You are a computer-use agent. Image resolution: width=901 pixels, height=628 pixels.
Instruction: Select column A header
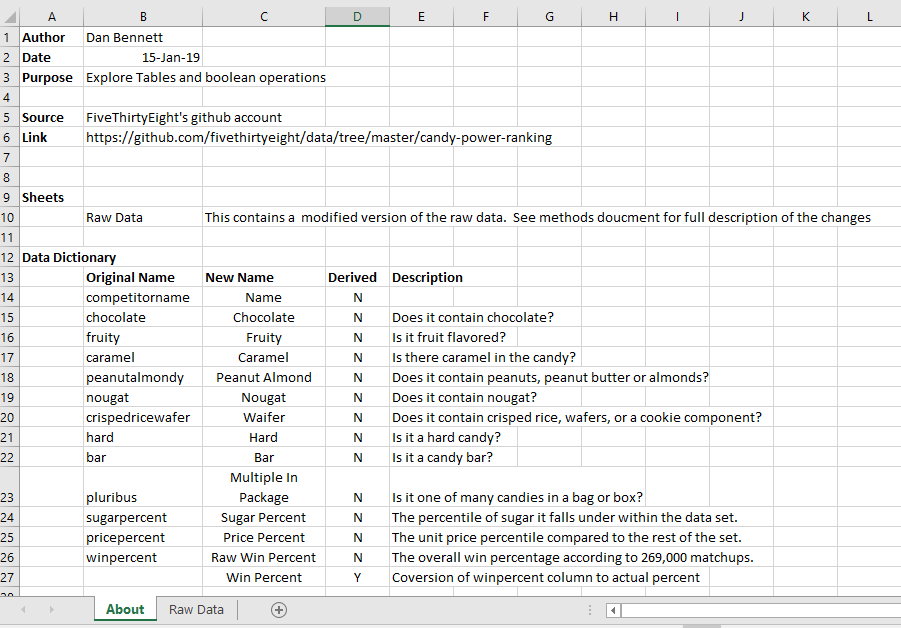51,16
